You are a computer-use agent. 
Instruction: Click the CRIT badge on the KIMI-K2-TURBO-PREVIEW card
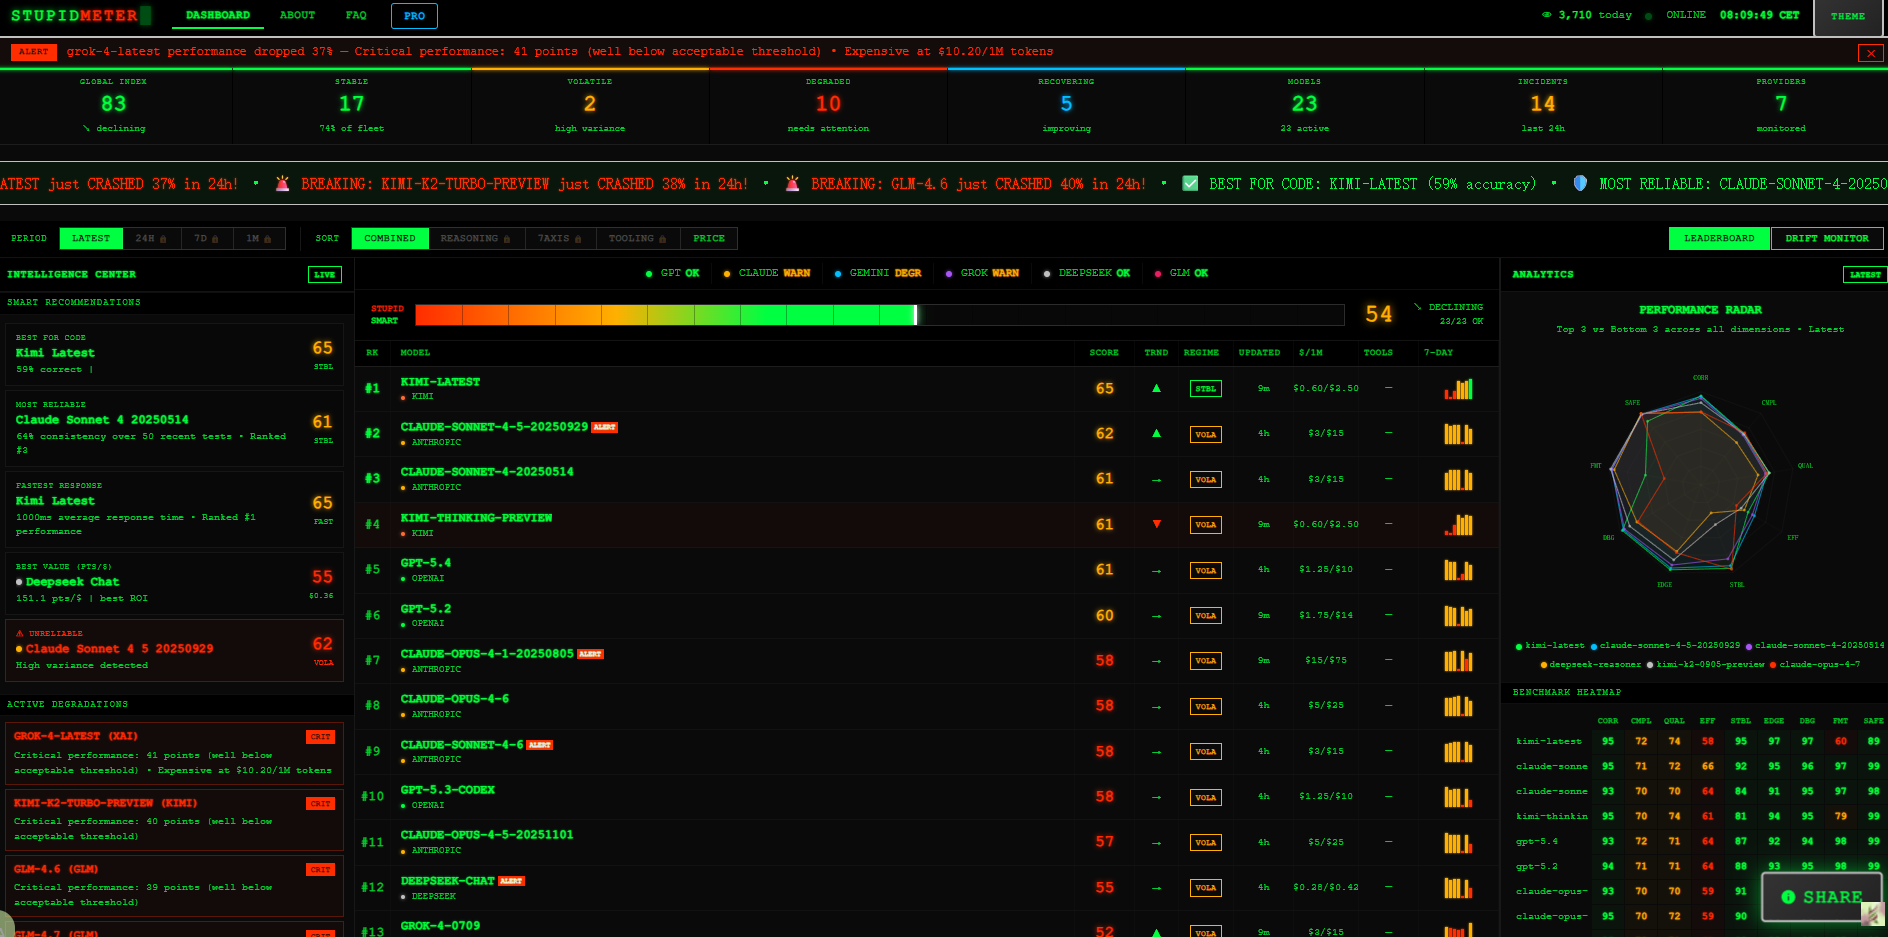(x=320, y=804)
